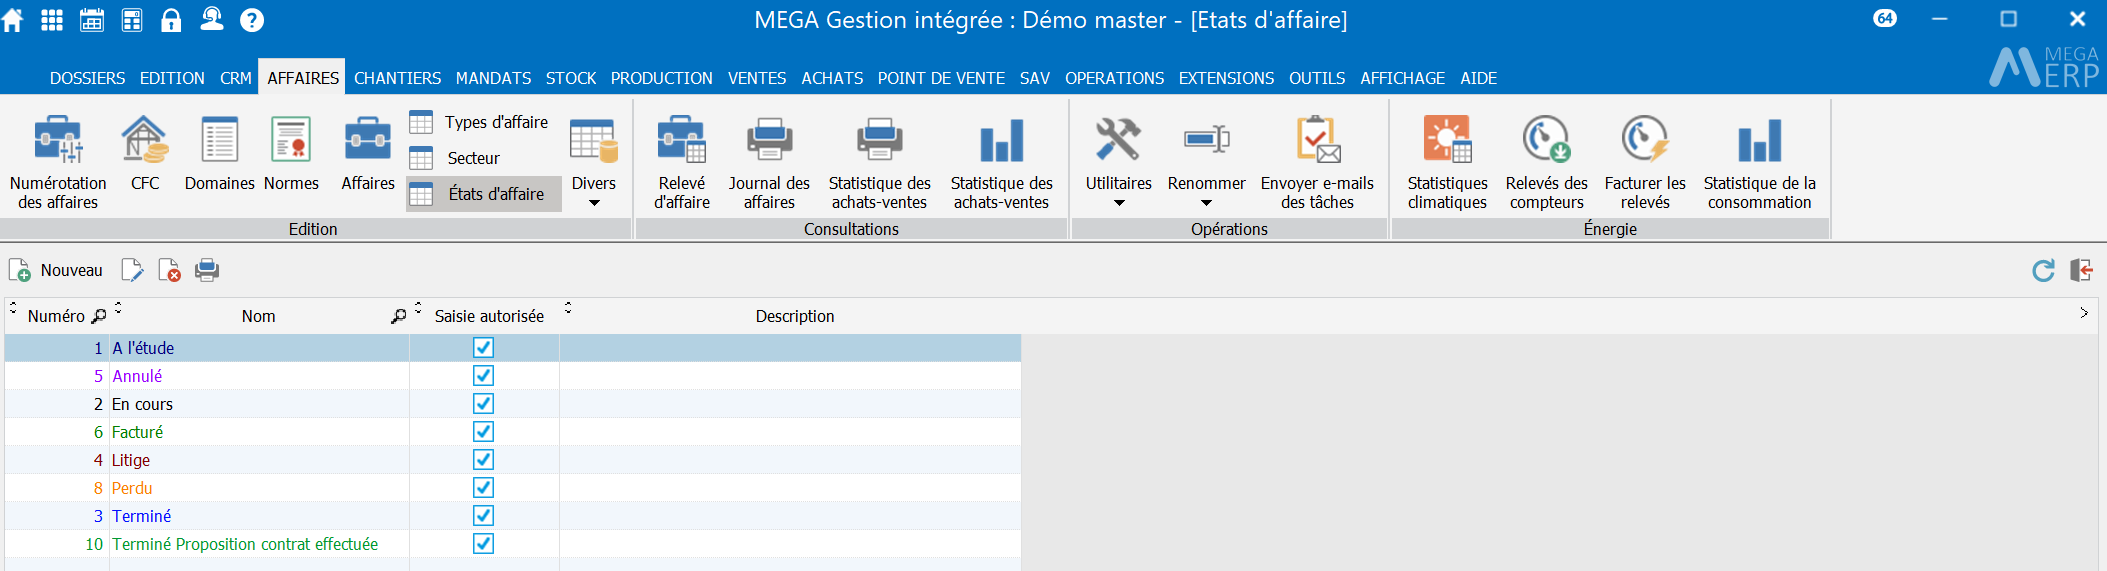Screen dimensions: 2107x571
Task: Switch to the CHANTIERS tab
Action: click(397, 78)
